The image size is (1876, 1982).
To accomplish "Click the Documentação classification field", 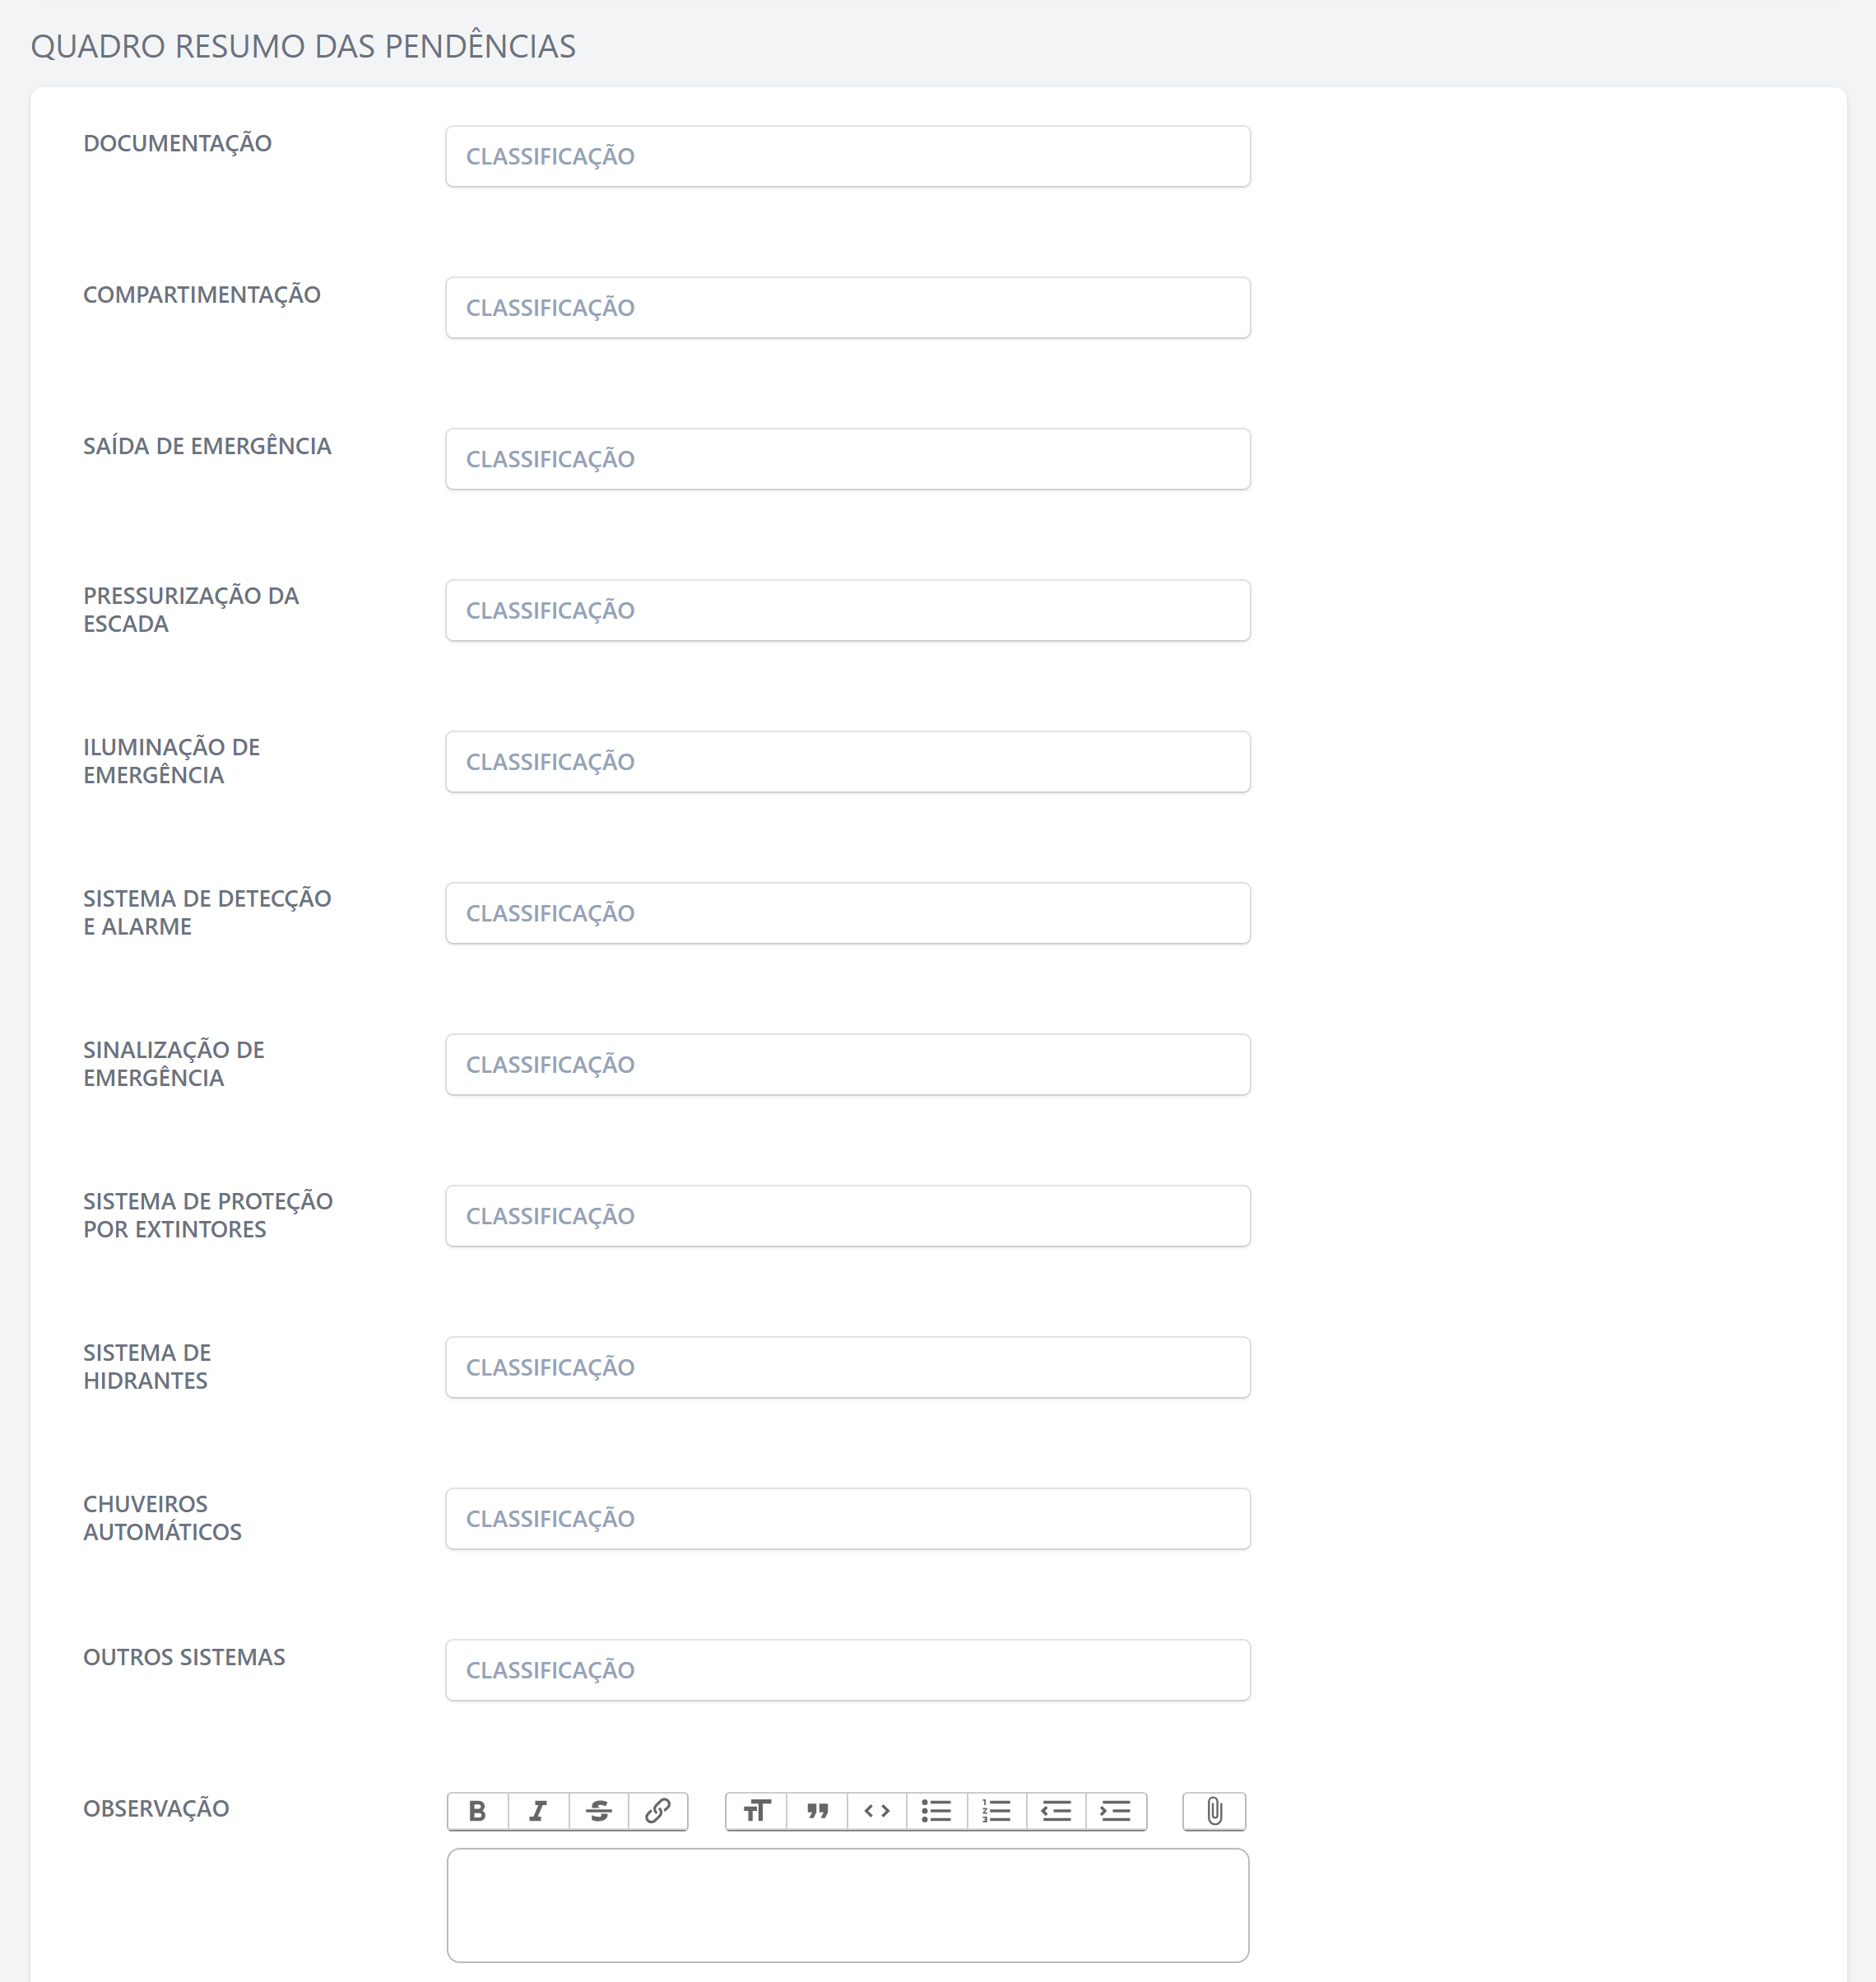I will [847, 156].
